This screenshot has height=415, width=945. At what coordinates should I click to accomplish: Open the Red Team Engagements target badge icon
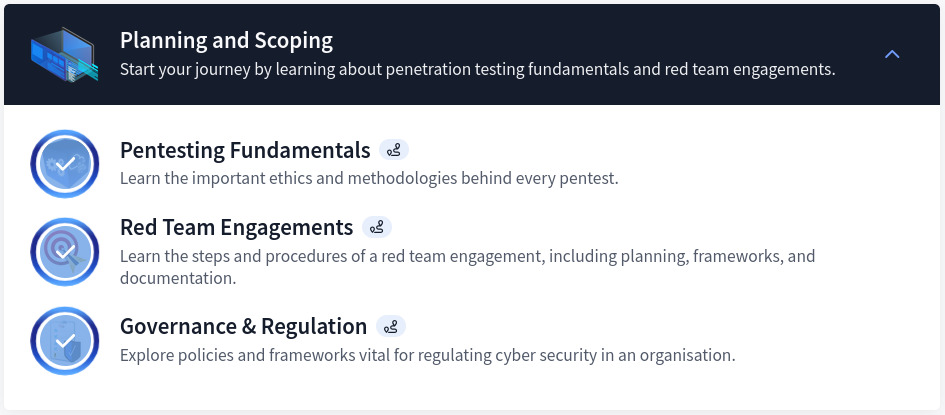65,252
